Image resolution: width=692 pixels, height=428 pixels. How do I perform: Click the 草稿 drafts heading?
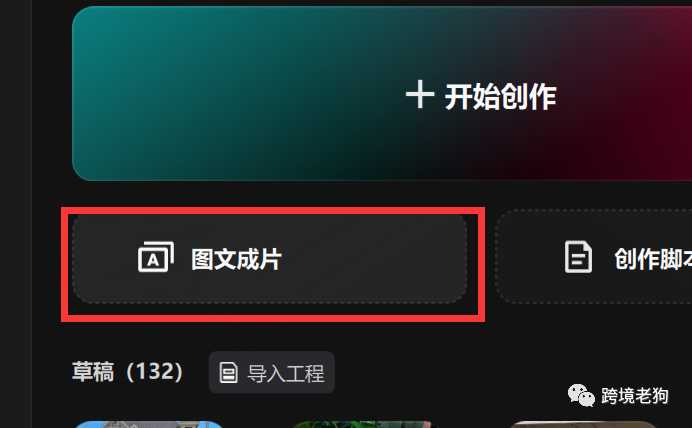(93, 372)
